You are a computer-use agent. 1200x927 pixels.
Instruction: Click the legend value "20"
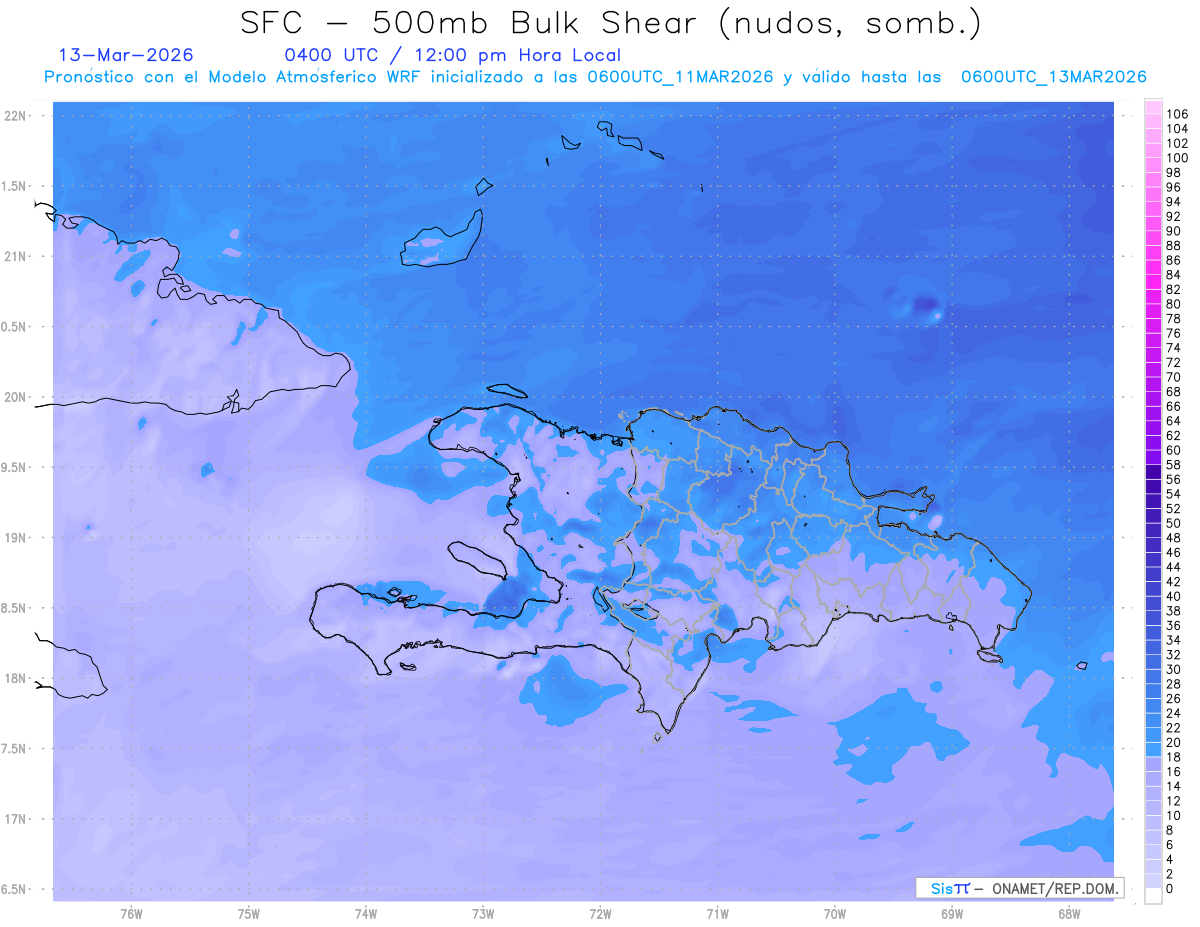pyautogui.click(x=1174, y=743)
